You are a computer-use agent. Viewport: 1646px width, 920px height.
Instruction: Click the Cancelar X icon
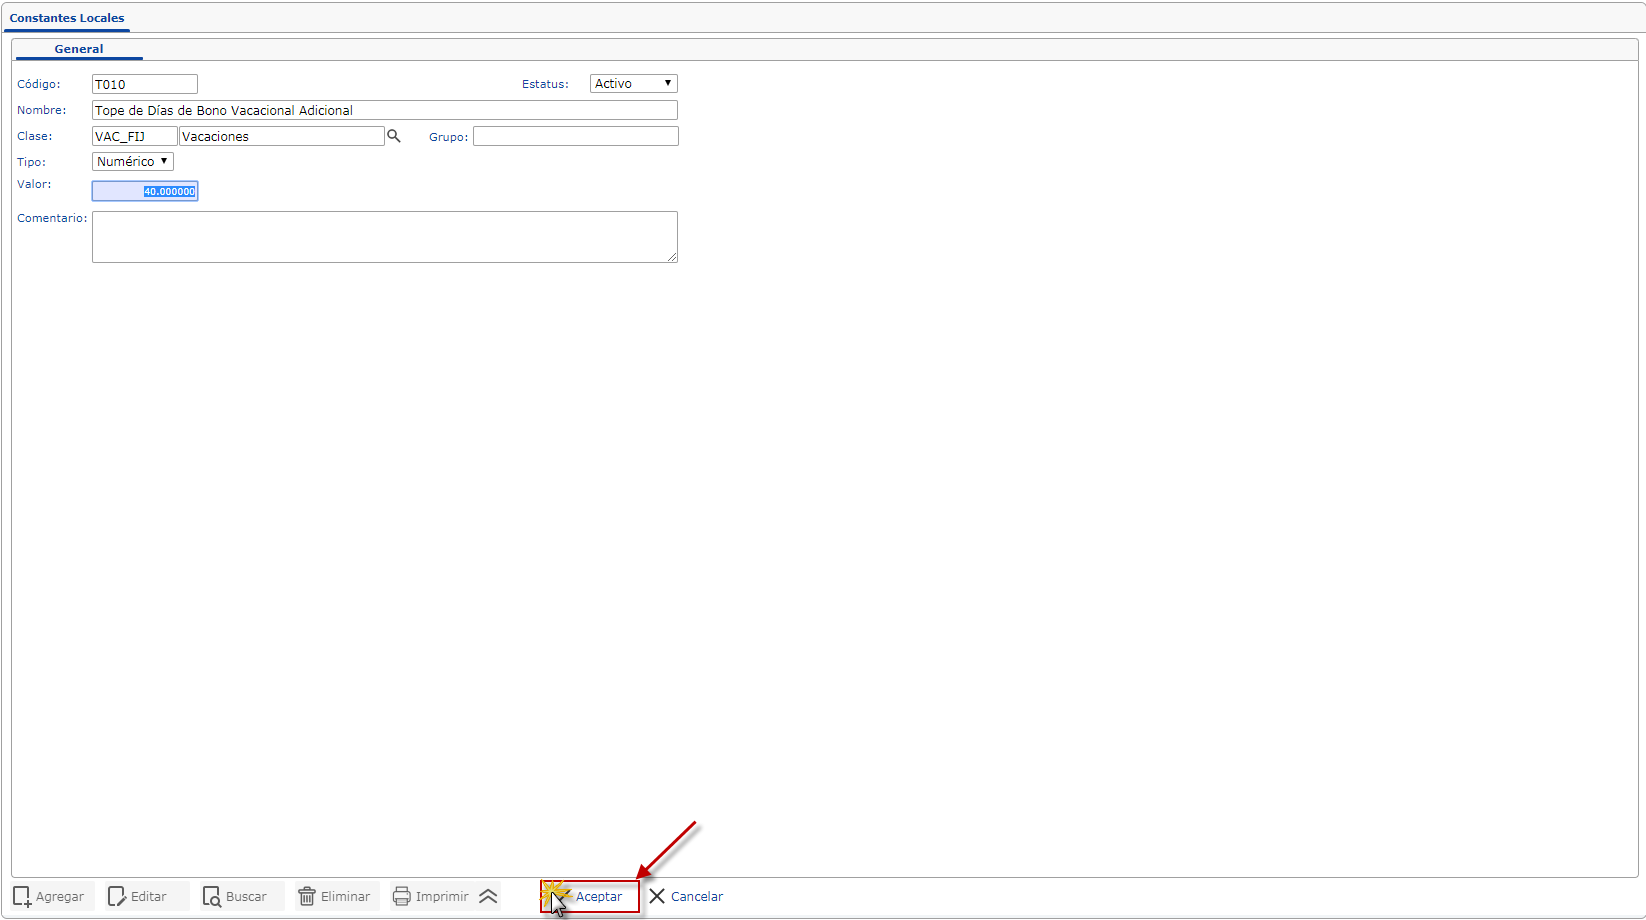pyautogui.click(x=657, y=897)
